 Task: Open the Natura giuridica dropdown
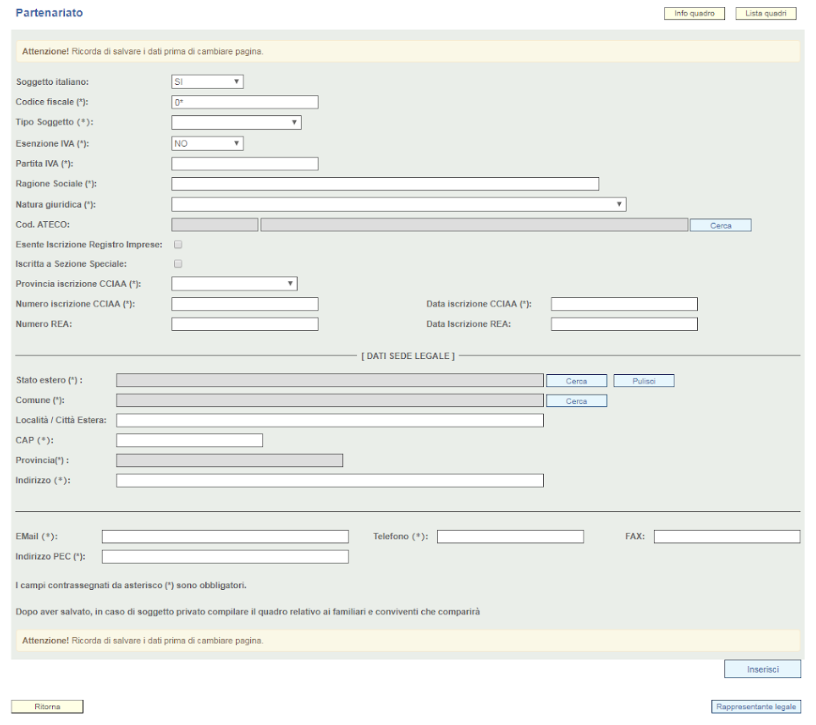pyautogui.click(x=398, y=204)
